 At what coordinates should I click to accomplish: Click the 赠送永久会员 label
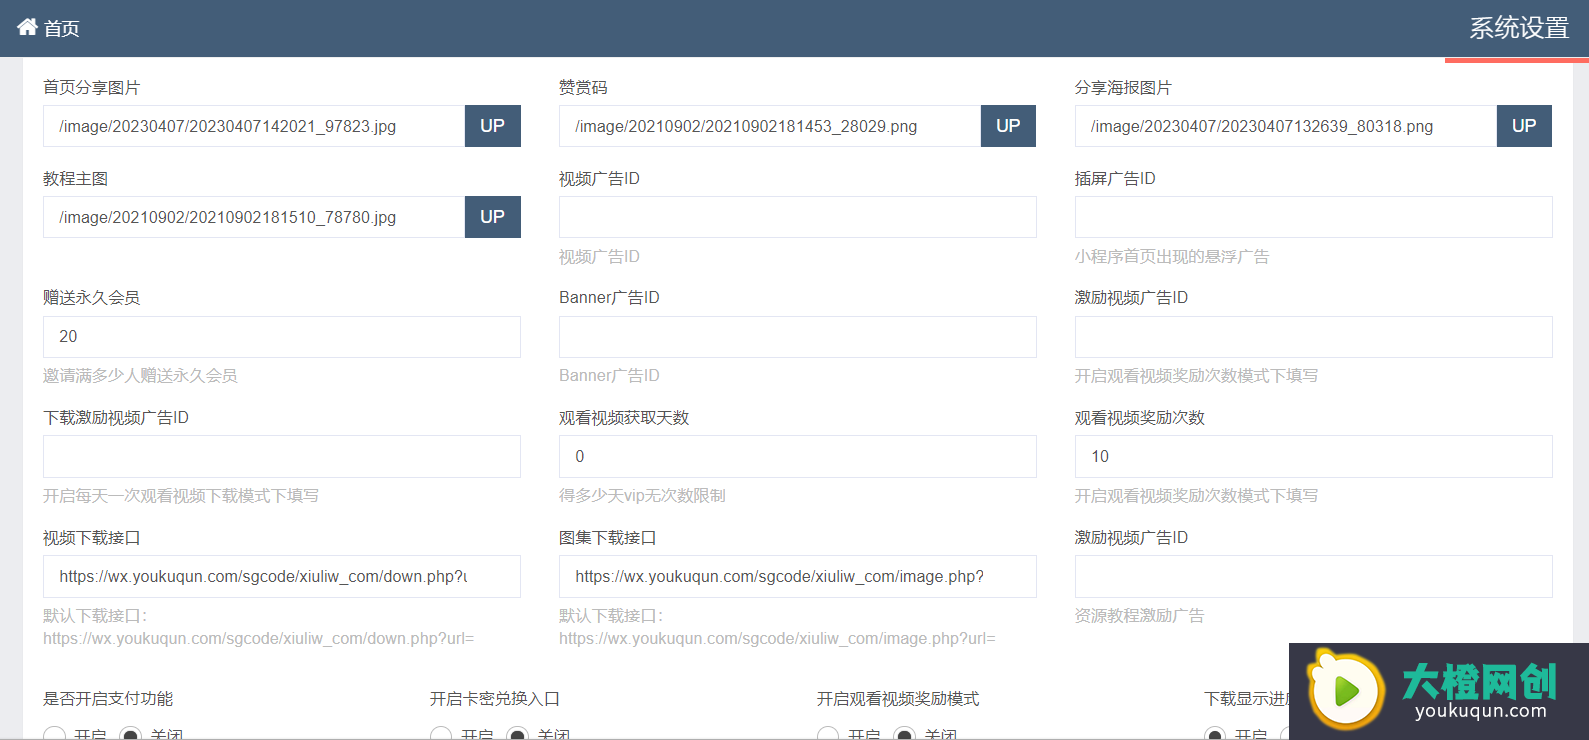pos(91,298)
